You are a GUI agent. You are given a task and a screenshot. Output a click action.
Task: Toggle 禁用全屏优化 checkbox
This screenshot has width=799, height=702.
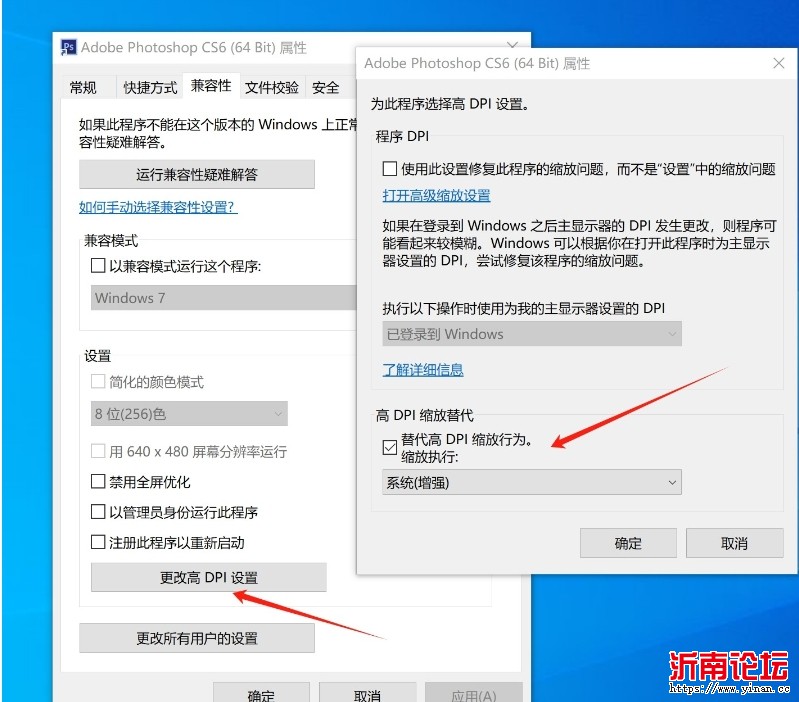click(98, 482)
